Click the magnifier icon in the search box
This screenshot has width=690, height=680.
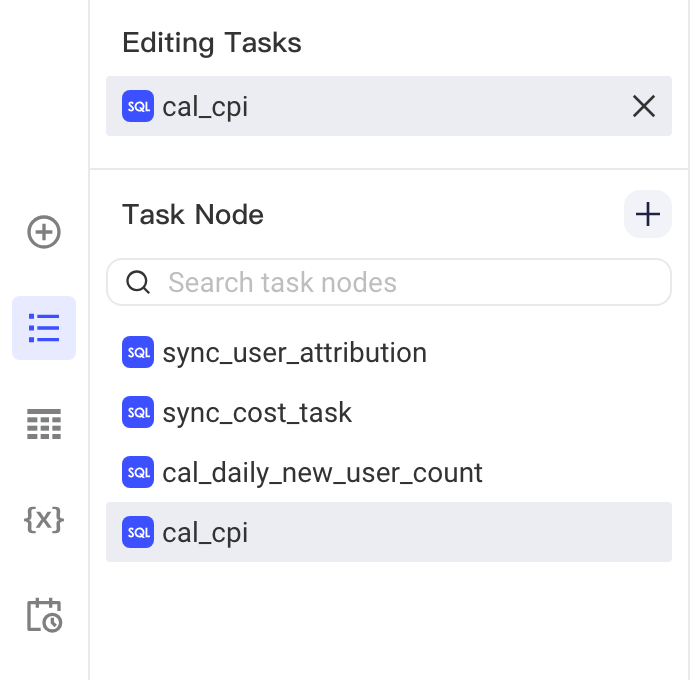(138, 282)
